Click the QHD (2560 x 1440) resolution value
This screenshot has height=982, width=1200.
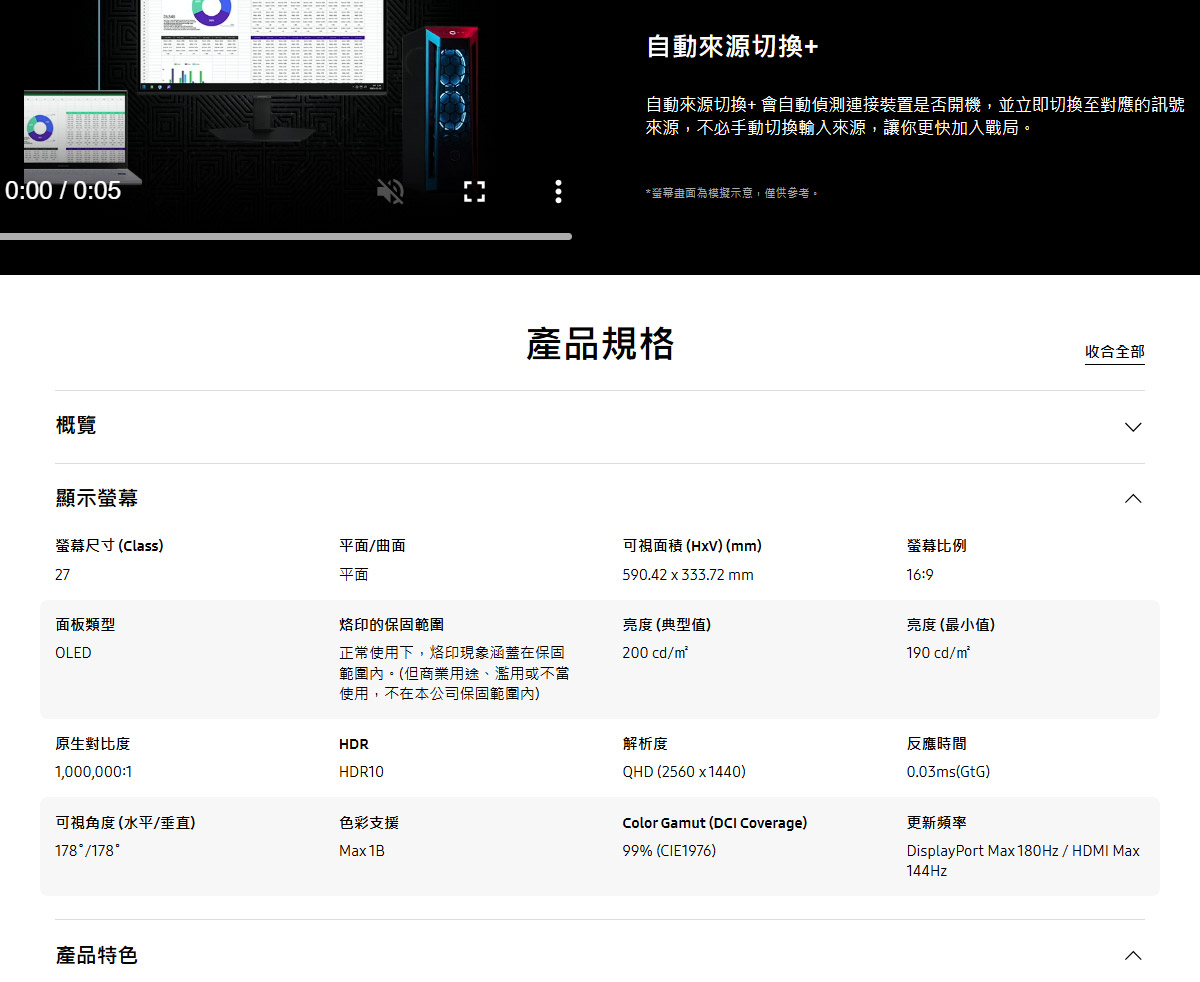pyautogui.click(x=684, y=772)
